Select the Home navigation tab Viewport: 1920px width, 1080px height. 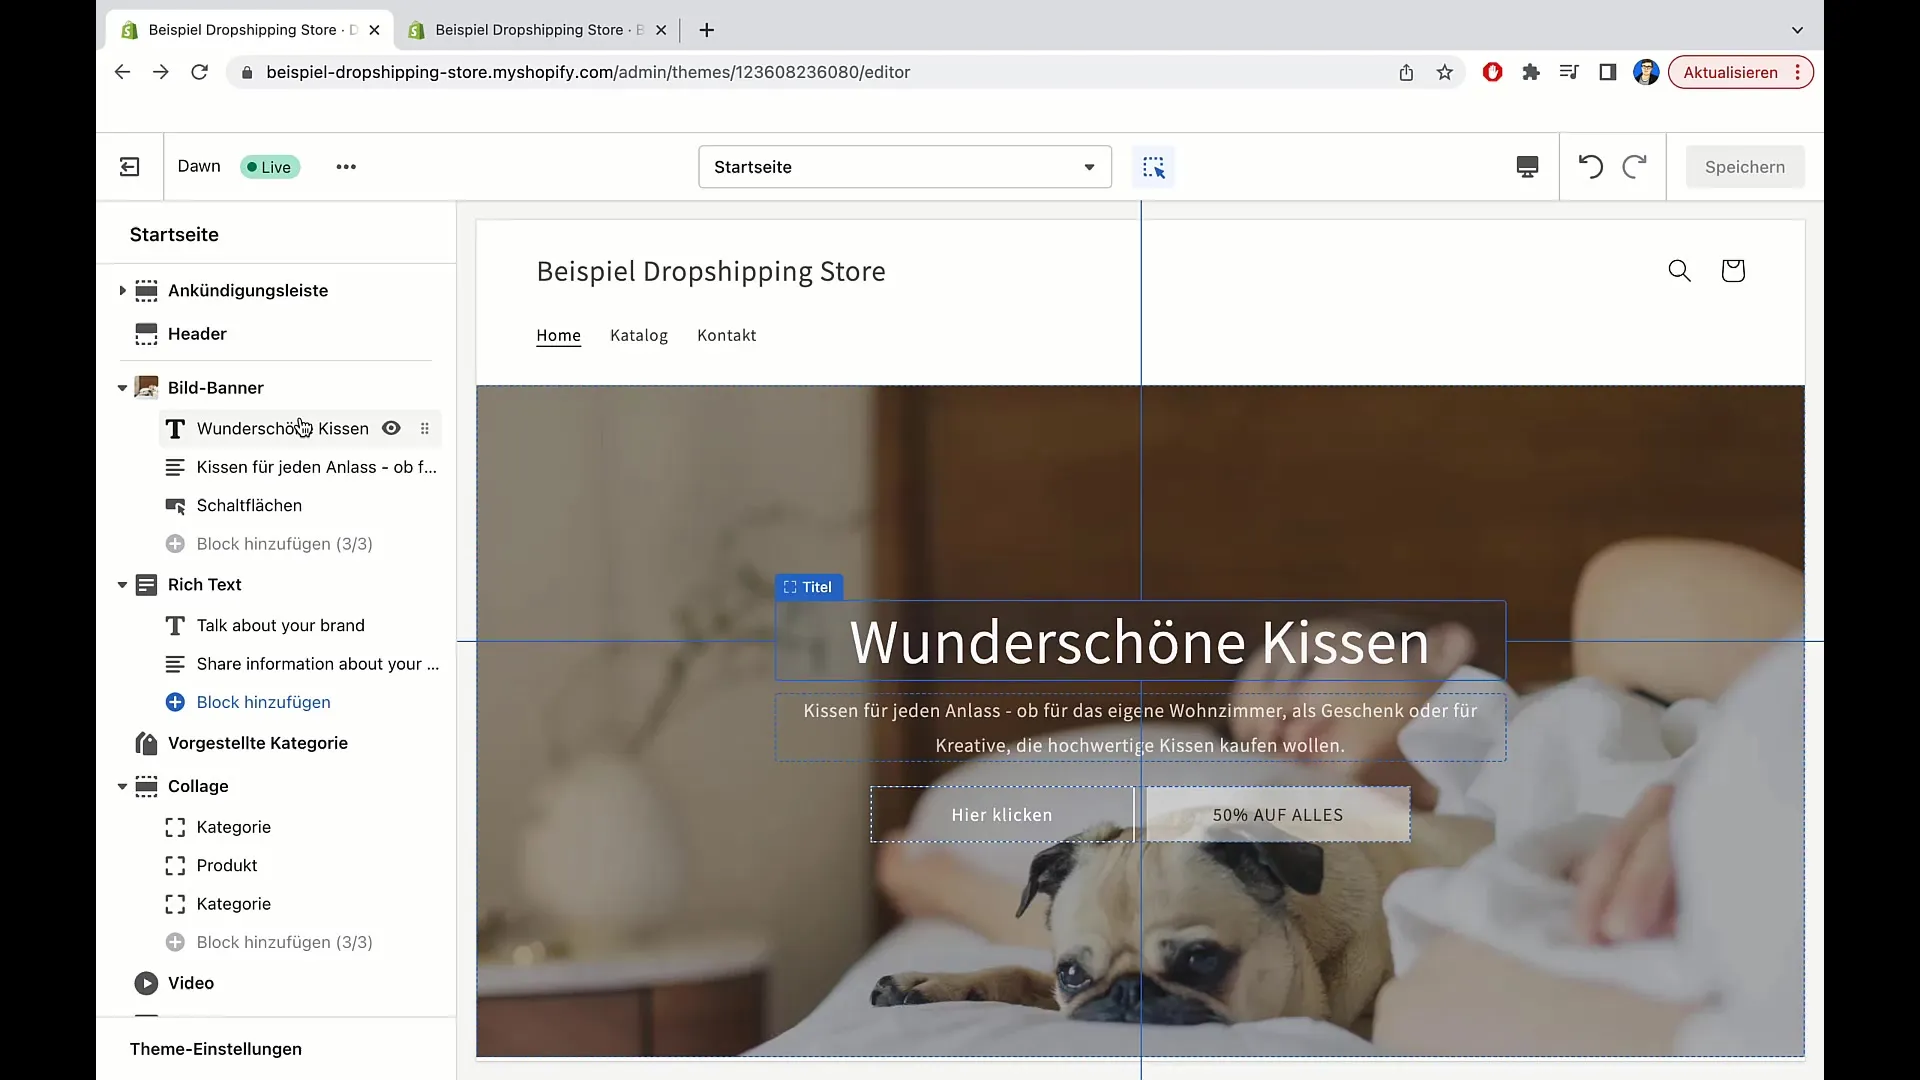click(x=558, y=335)
